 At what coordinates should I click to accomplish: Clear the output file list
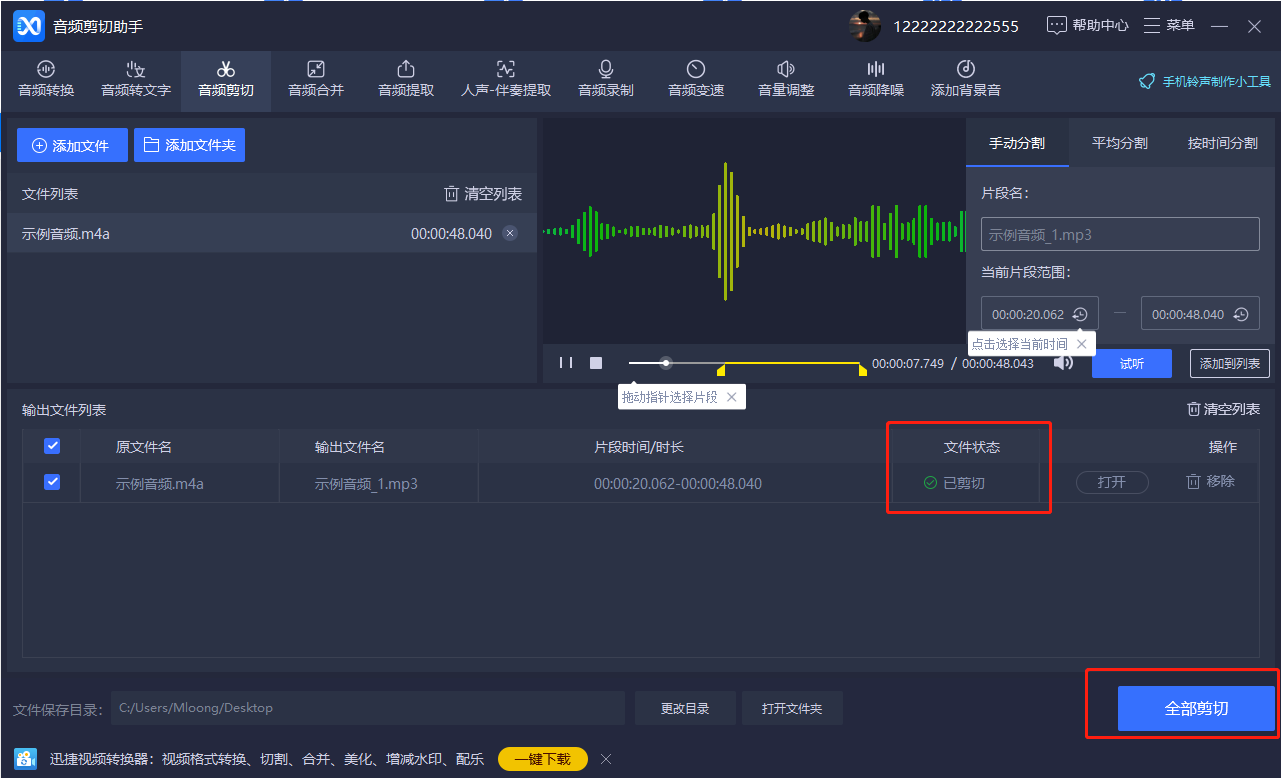click(1223, 409)
